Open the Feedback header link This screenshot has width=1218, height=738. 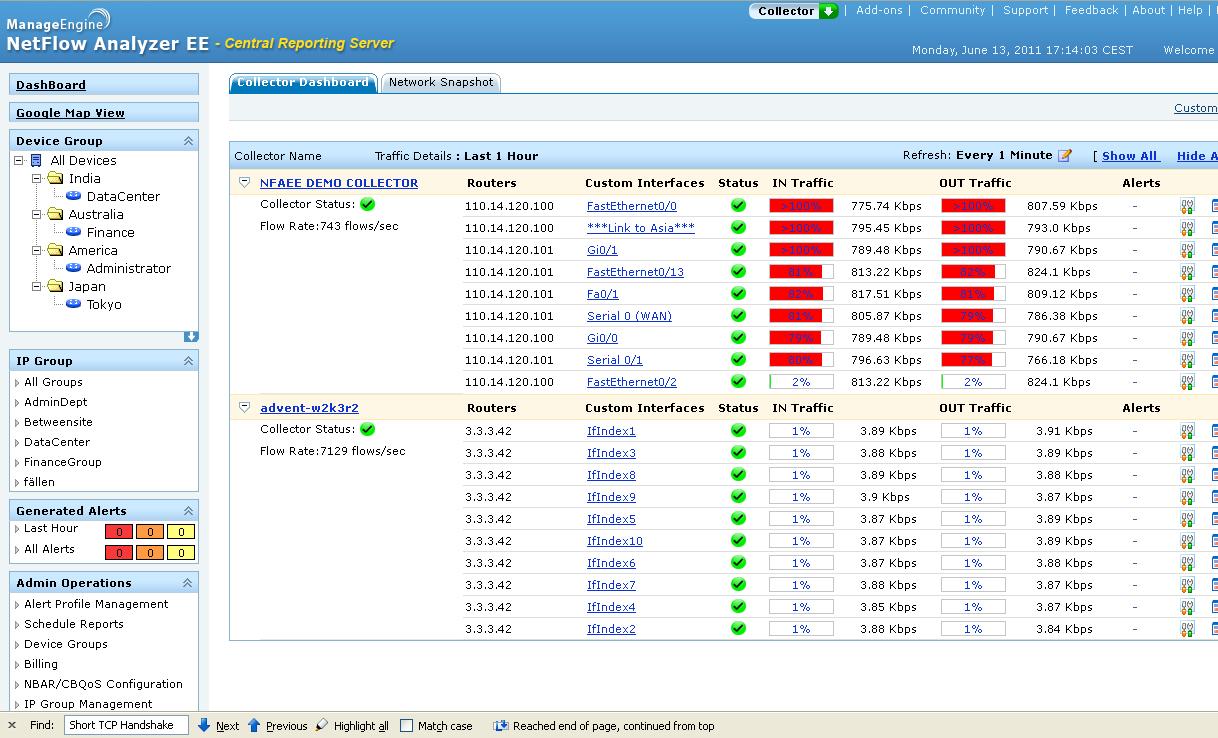point(1091,10)
